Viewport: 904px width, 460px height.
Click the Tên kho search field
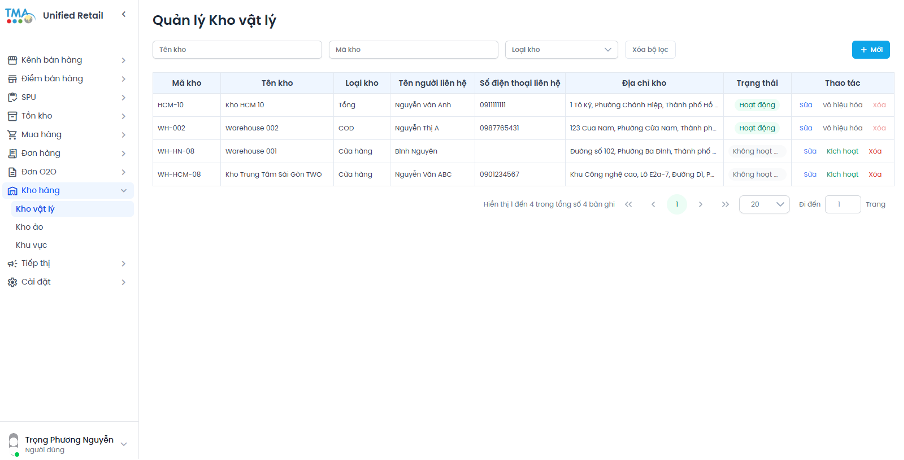pos(237,49)
